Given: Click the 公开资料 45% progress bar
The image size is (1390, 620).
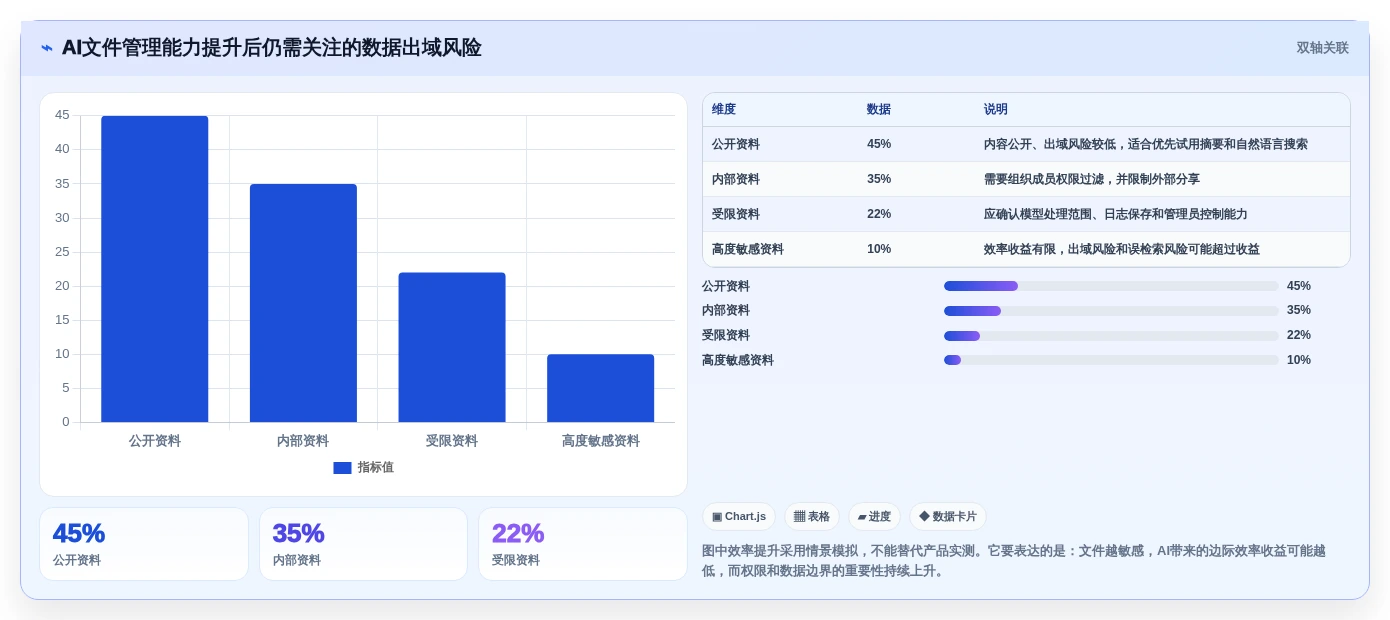Looking at the screenshot, I should (x=1111, y=286).
